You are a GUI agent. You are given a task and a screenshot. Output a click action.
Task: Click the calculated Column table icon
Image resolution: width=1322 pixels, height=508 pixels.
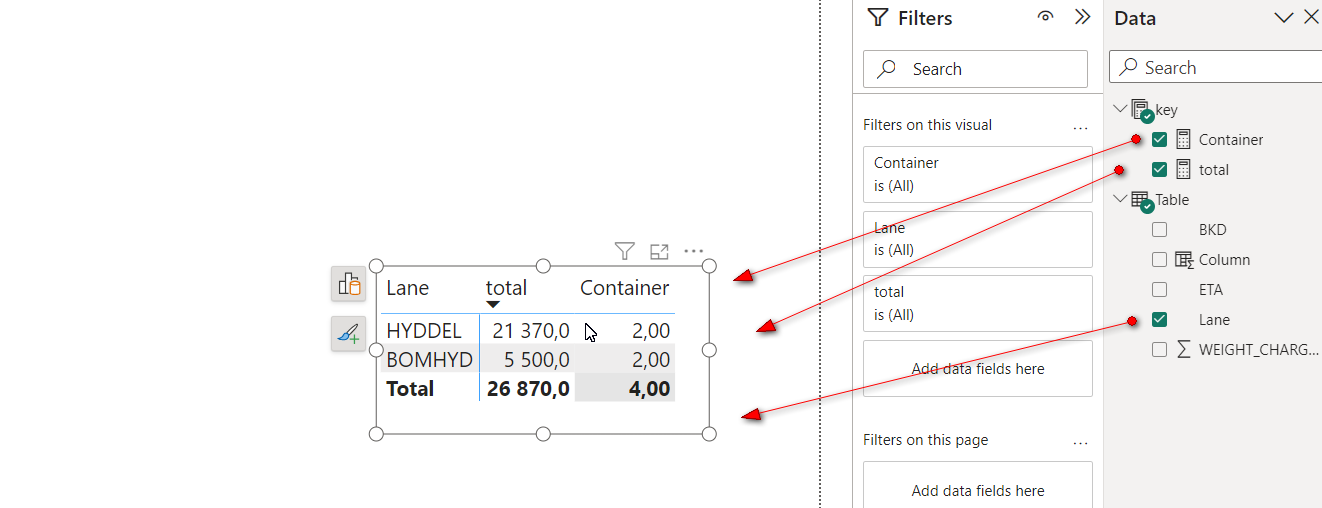pos(1184,259)
